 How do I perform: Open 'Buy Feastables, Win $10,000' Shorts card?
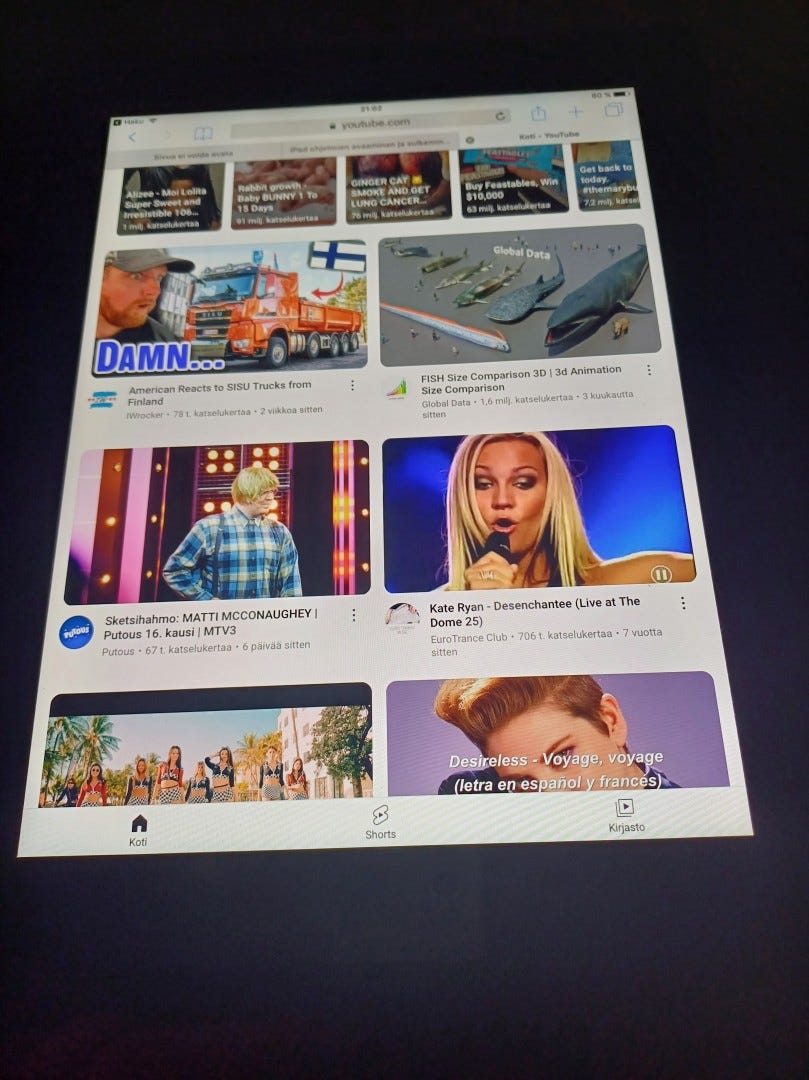[x=514, y=181]
